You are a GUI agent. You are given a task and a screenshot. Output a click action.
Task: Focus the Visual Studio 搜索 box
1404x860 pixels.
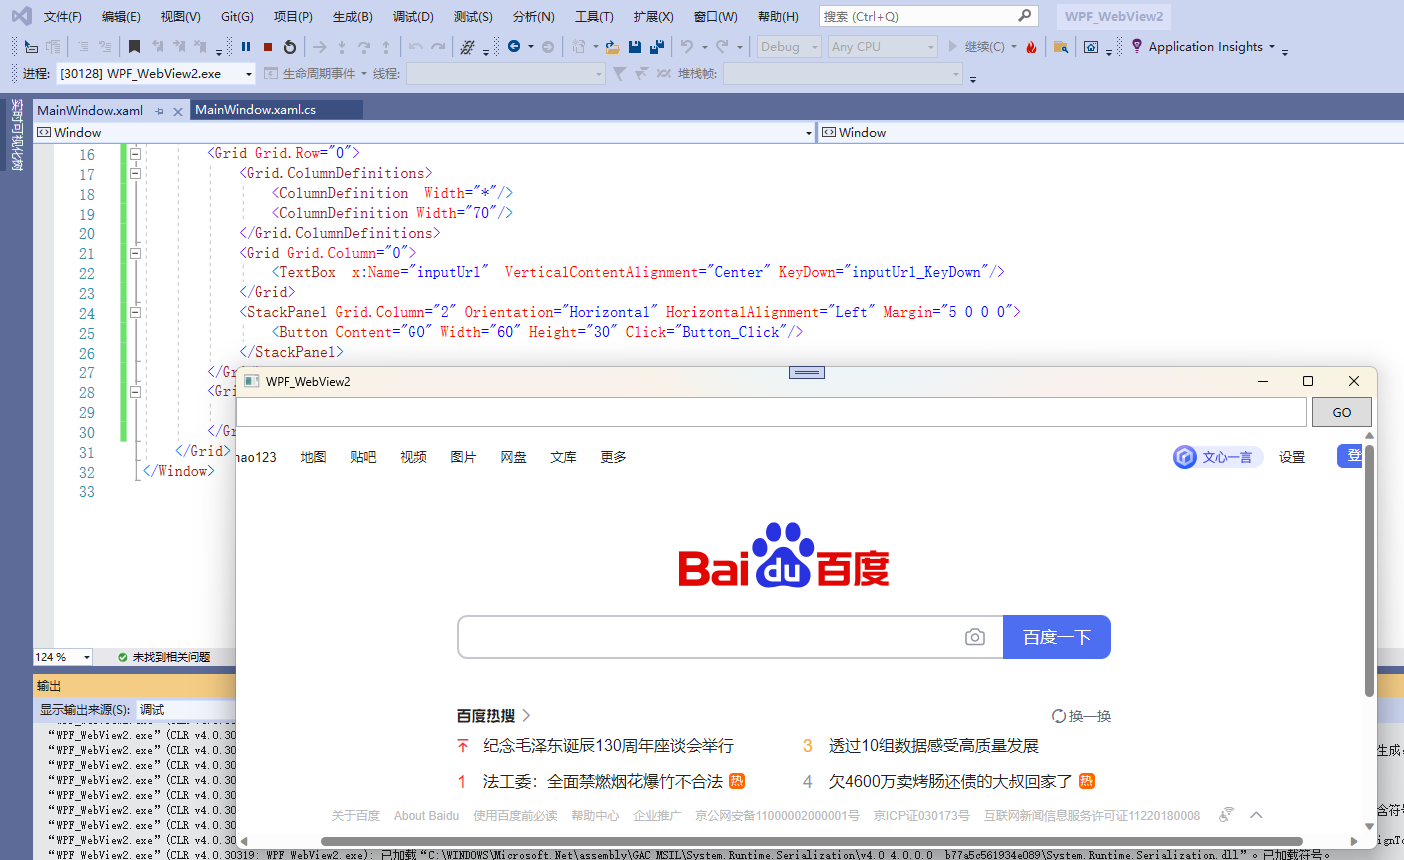pos(928,16)
